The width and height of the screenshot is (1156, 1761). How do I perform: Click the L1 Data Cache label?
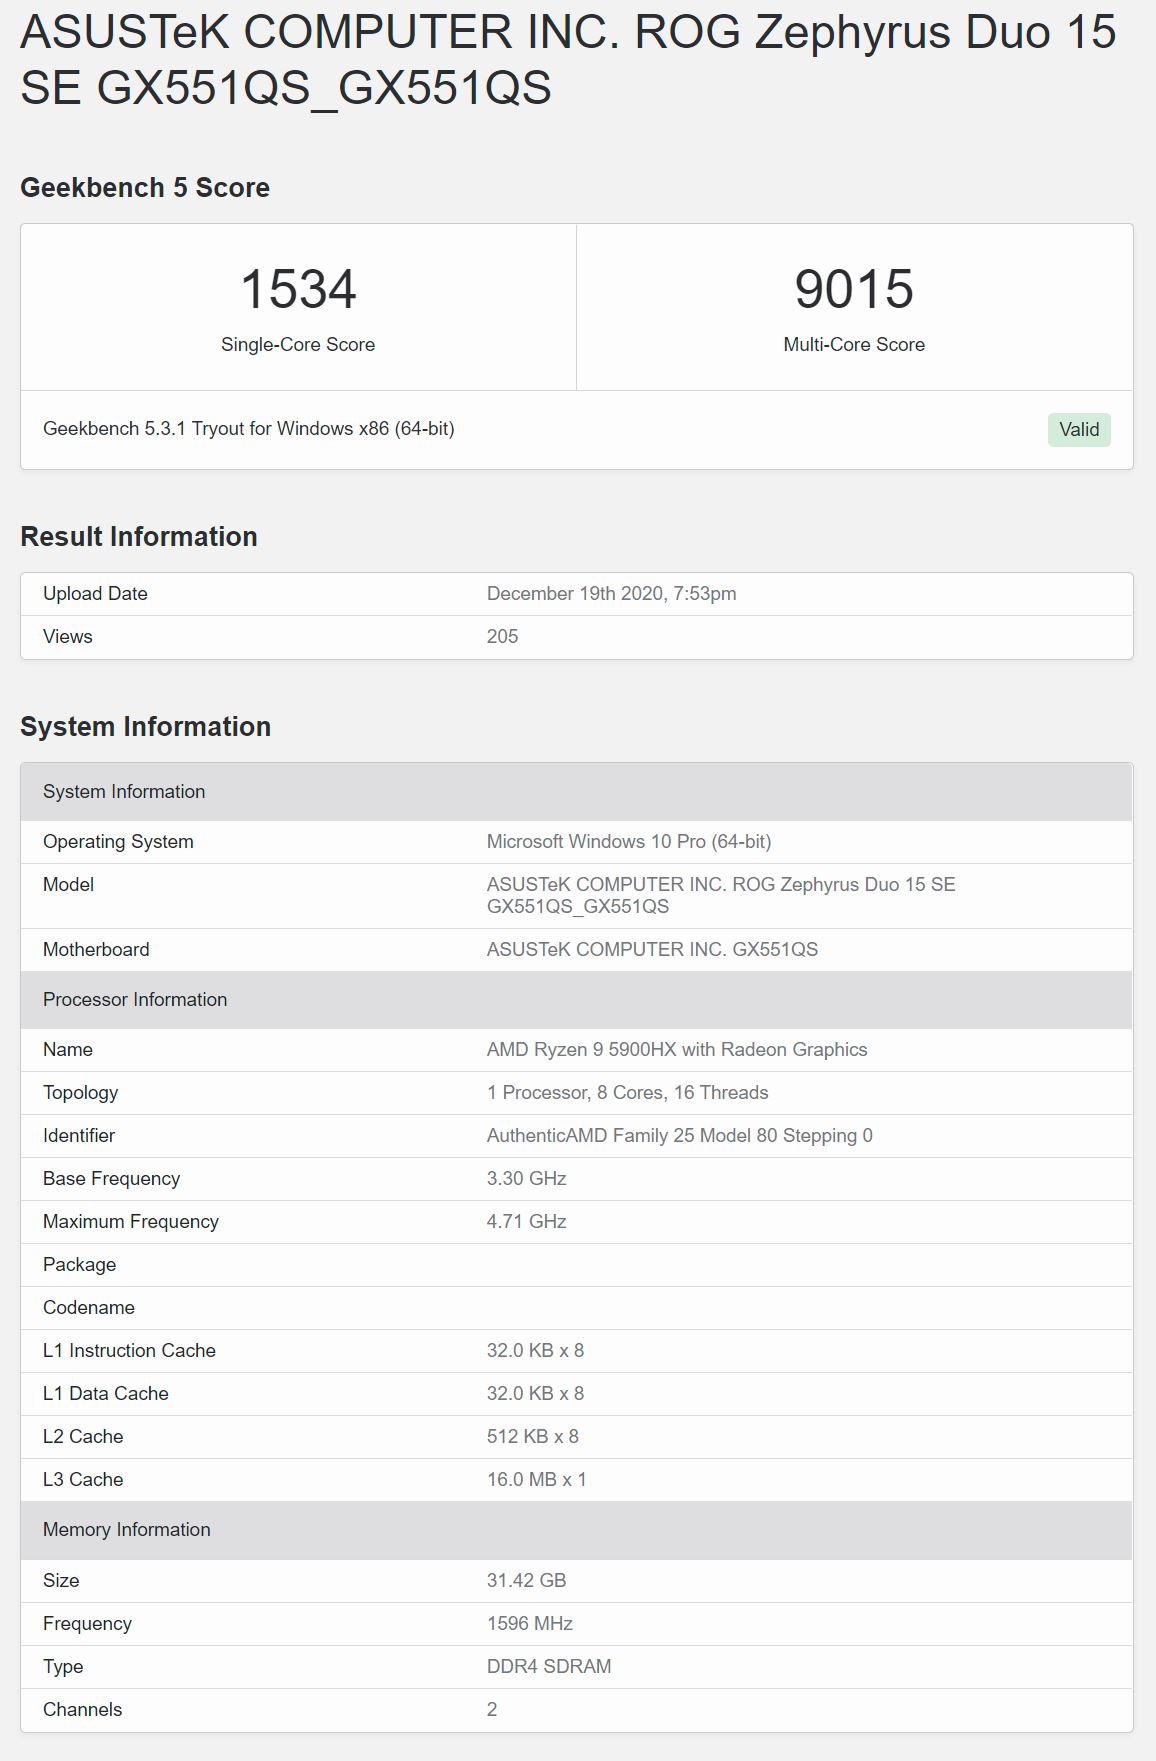[105, 1394]
